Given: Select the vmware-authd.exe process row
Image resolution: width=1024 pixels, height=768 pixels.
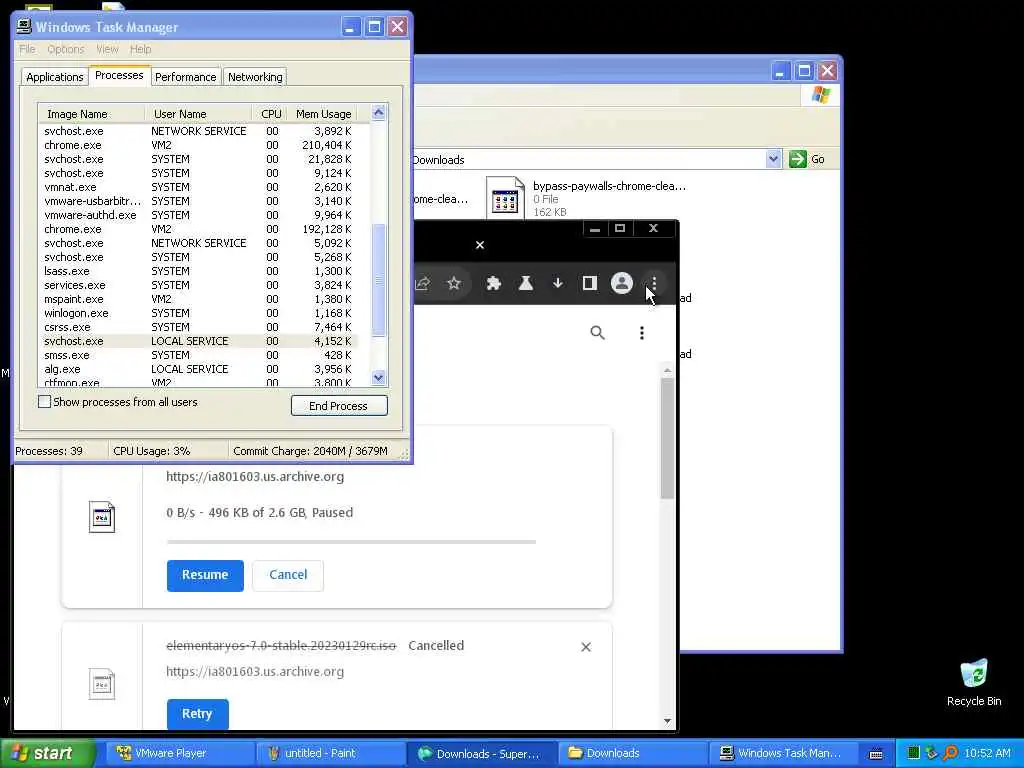Looking at the screenshot, I should click(x=198, y=215).
